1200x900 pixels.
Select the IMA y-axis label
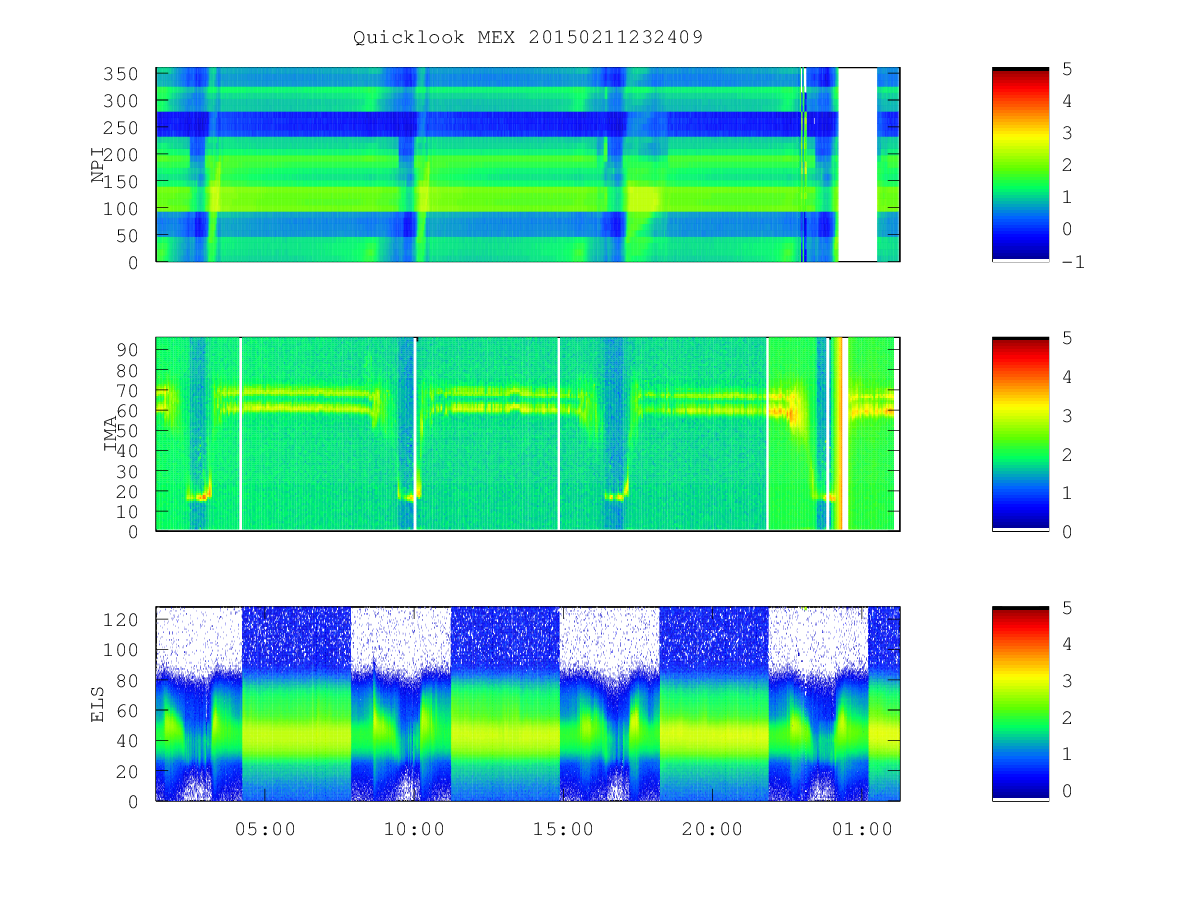pyautogui.click(x=110, y=434)
